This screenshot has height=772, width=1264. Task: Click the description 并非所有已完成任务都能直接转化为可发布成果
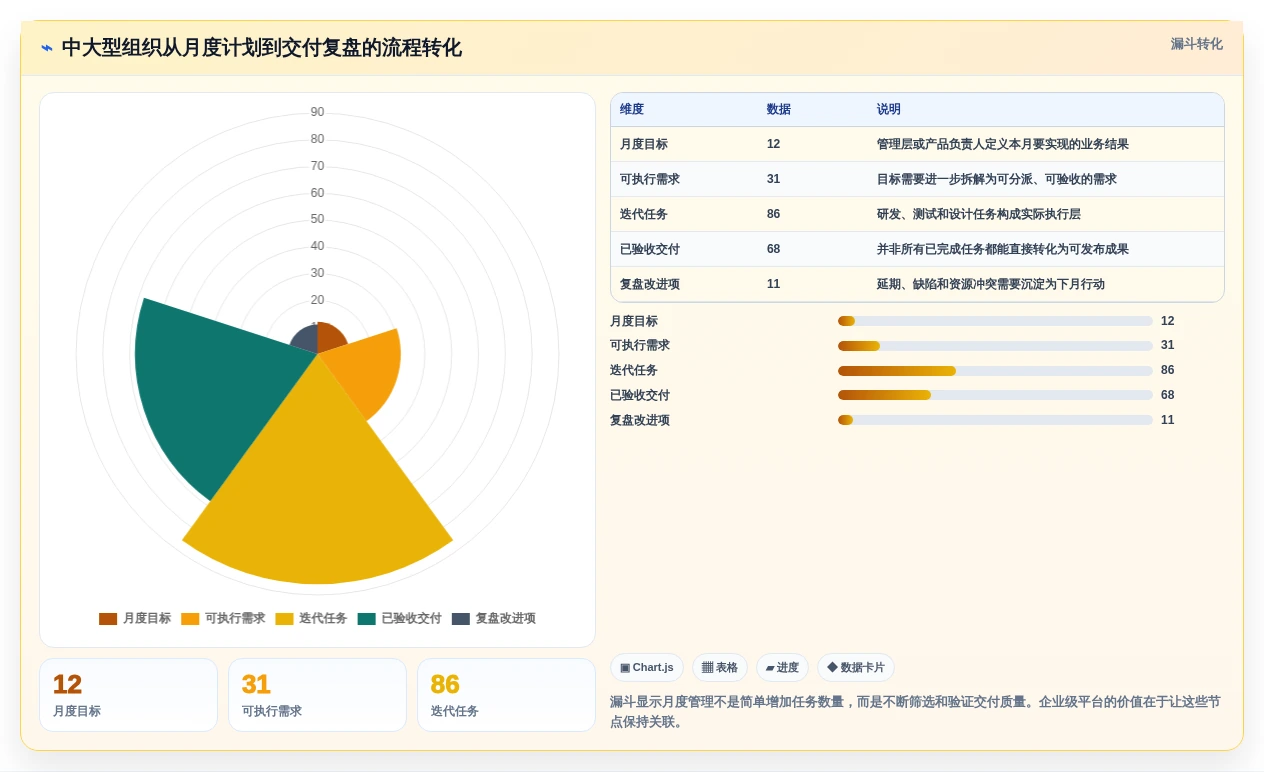1003,249
